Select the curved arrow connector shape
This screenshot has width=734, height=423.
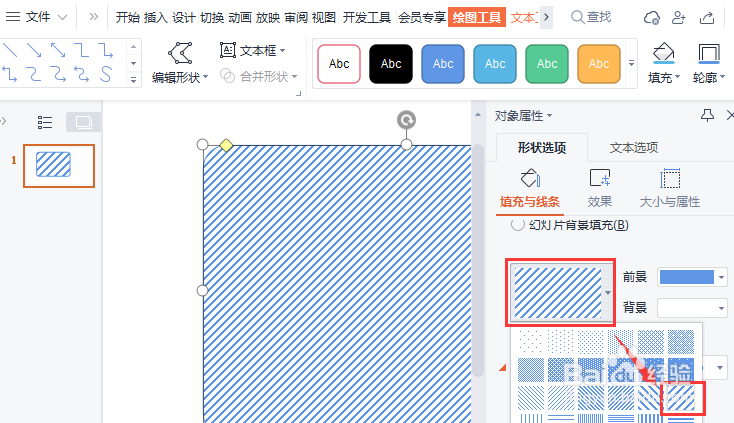tap(58, 74)
